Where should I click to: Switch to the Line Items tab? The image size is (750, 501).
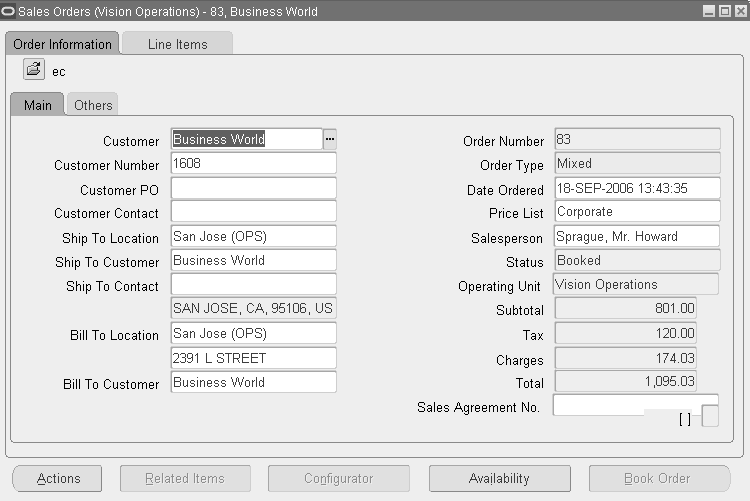[177, 44]
